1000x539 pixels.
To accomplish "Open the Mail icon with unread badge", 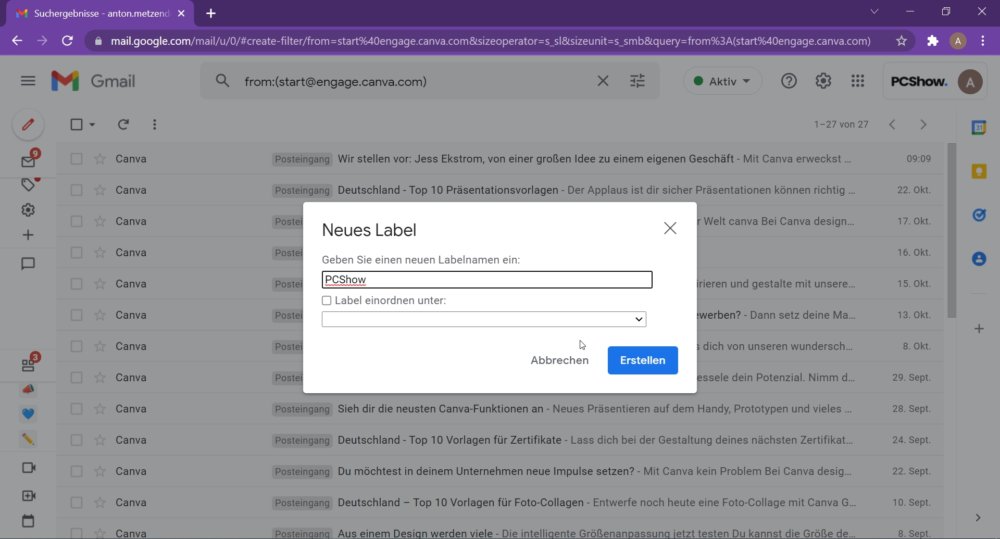I will pos(28,161).
